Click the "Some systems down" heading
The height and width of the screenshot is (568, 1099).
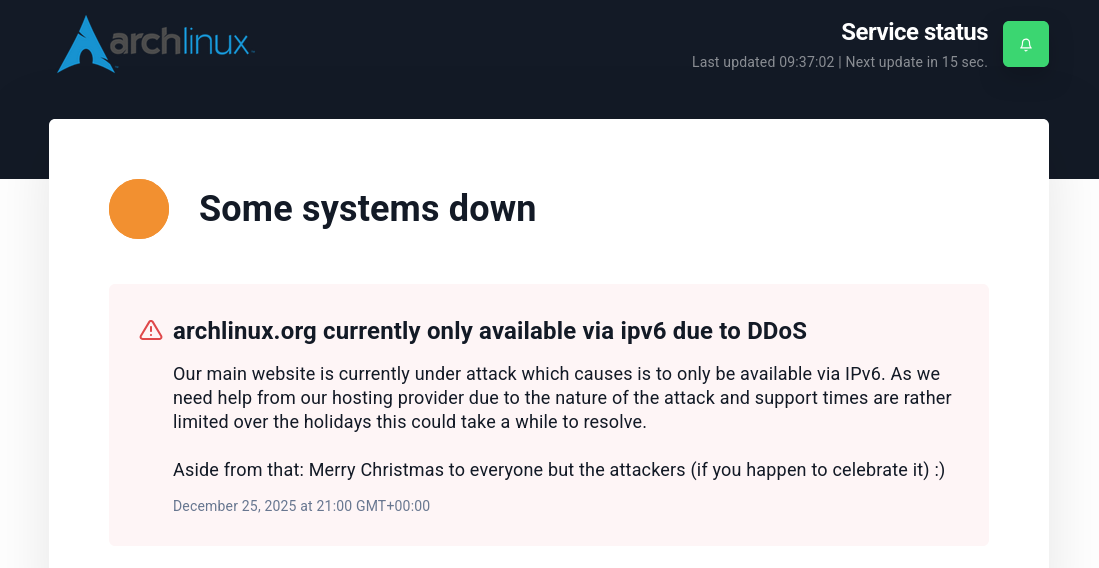[367, 209]
